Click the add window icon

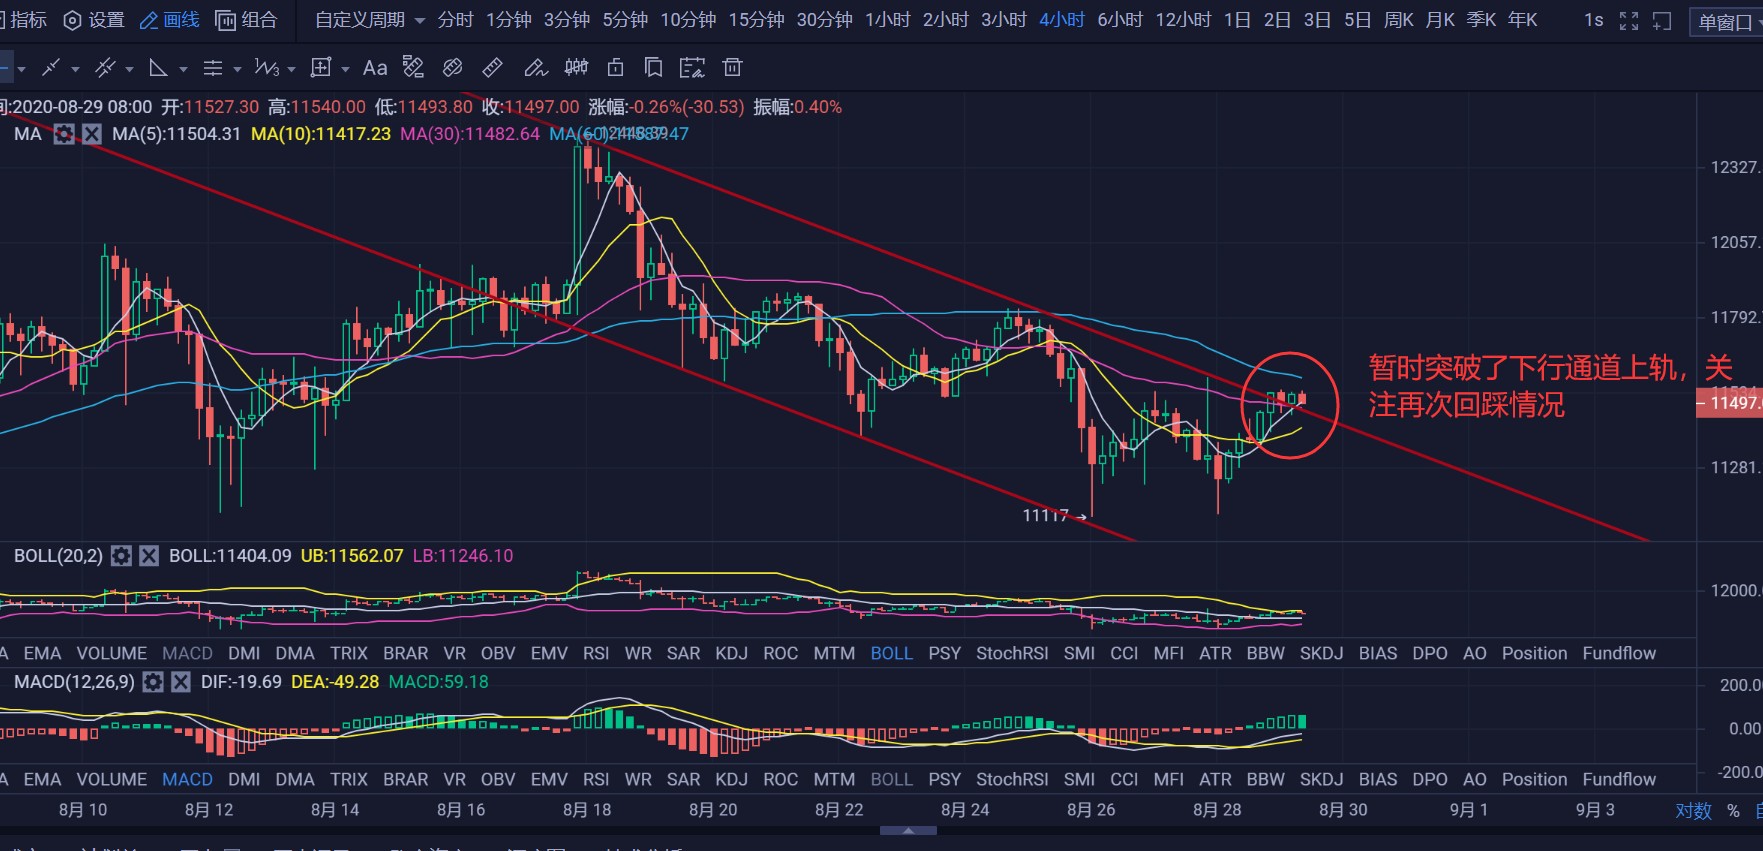1662,21
